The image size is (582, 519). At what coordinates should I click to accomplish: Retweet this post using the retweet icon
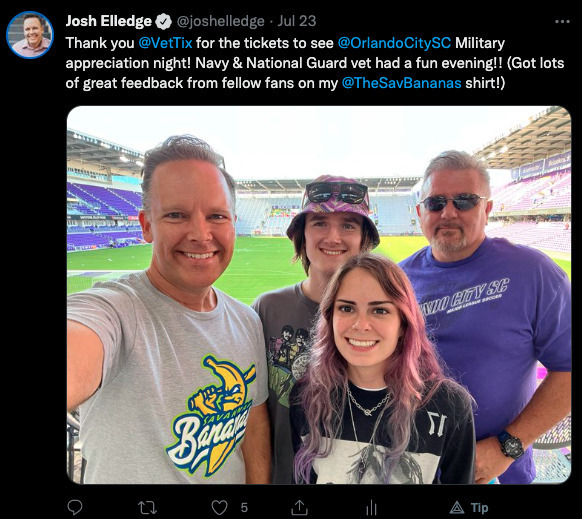pos(147,507)
